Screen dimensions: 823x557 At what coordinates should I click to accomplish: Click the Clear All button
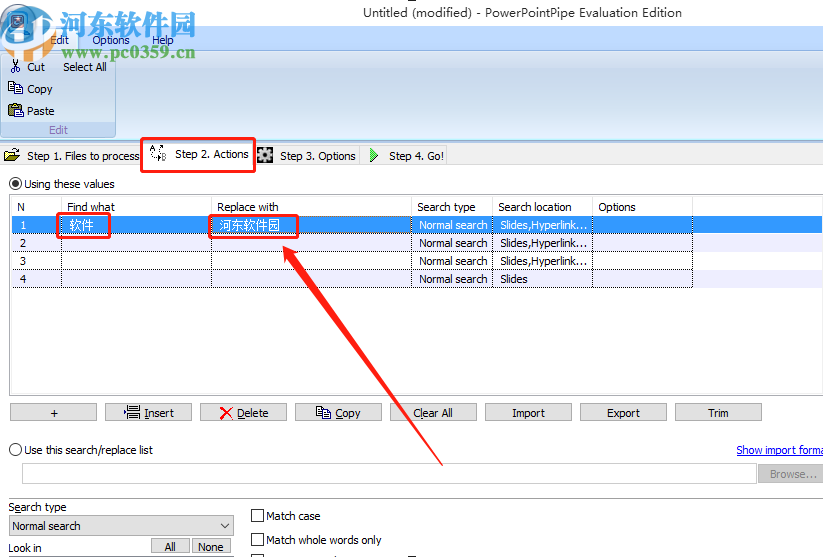point(433,413)
